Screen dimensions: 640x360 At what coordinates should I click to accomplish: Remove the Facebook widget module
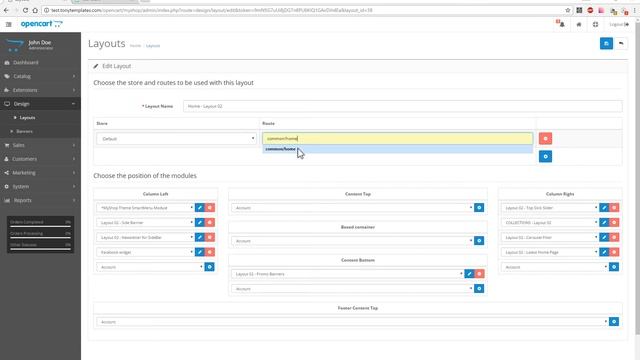pos(209,252)
